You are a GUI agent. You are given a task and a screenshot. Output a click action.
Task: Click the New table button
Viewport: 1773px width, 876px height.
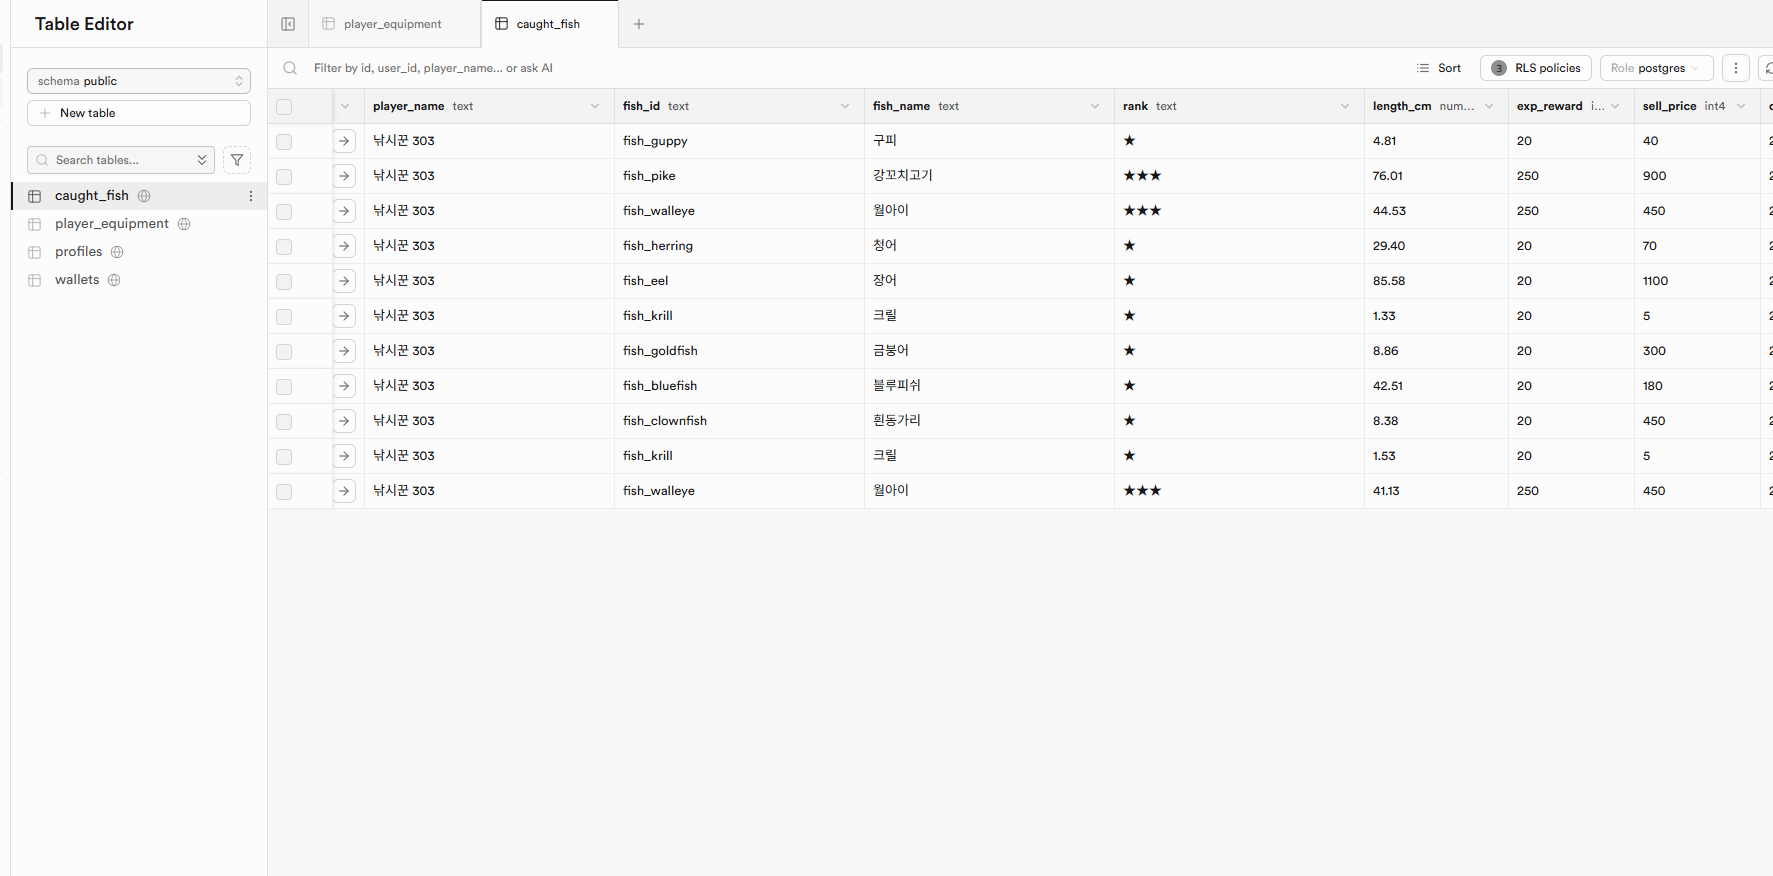139,113
